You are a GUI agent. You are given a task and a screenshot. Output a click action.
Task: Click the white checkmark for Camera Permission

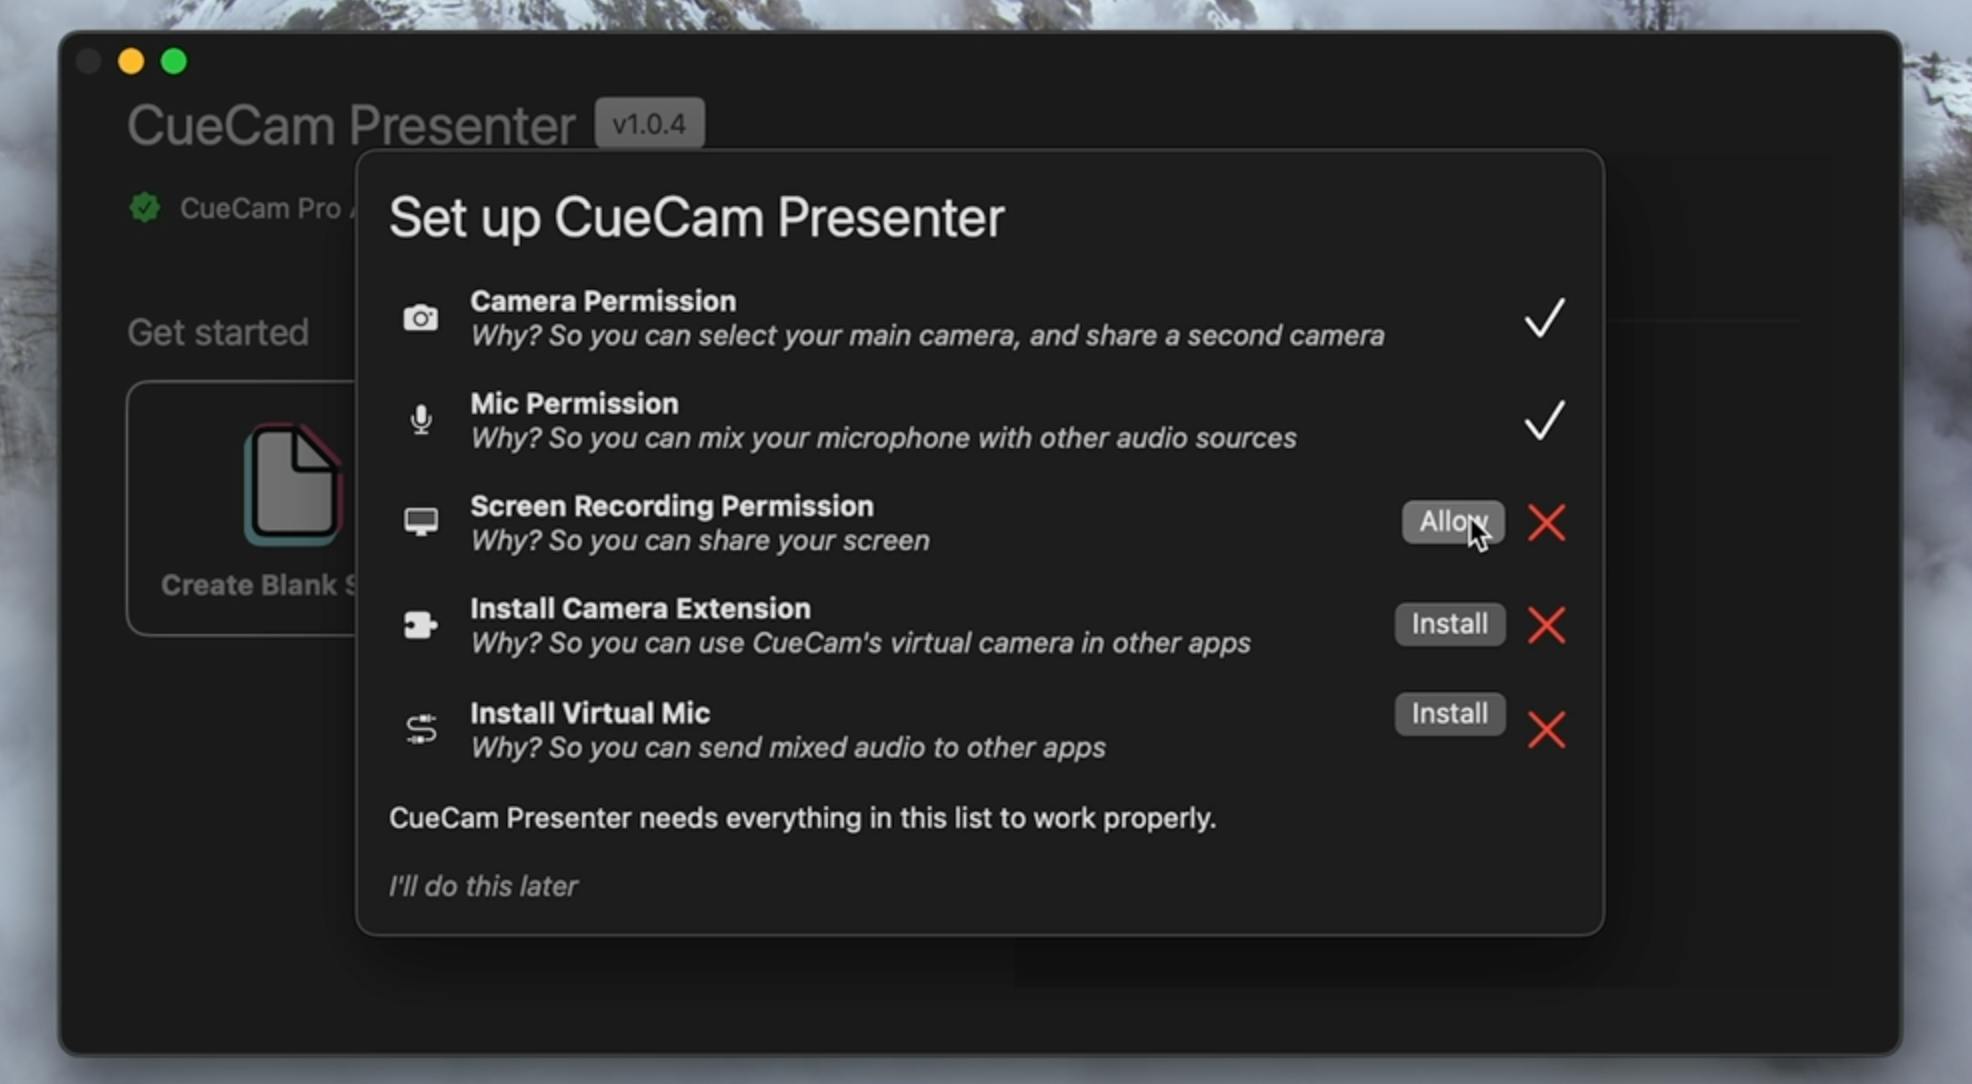coord(1545,318)
